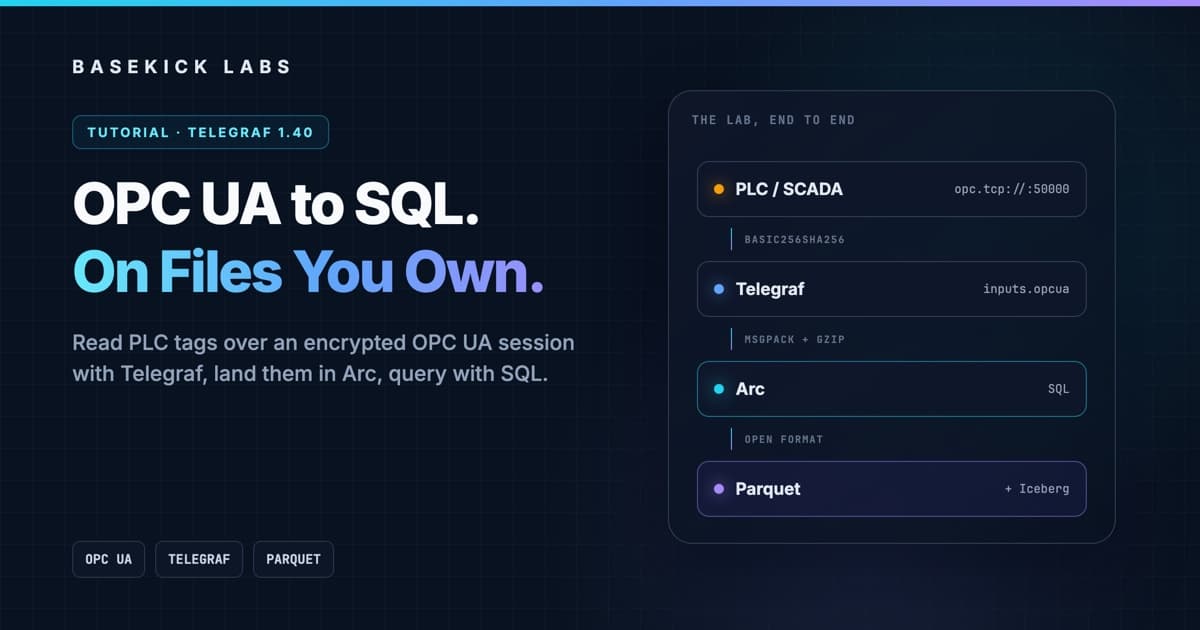Open the PLC / SCADA card
1200x630 pixels.
tap(891, 189)
